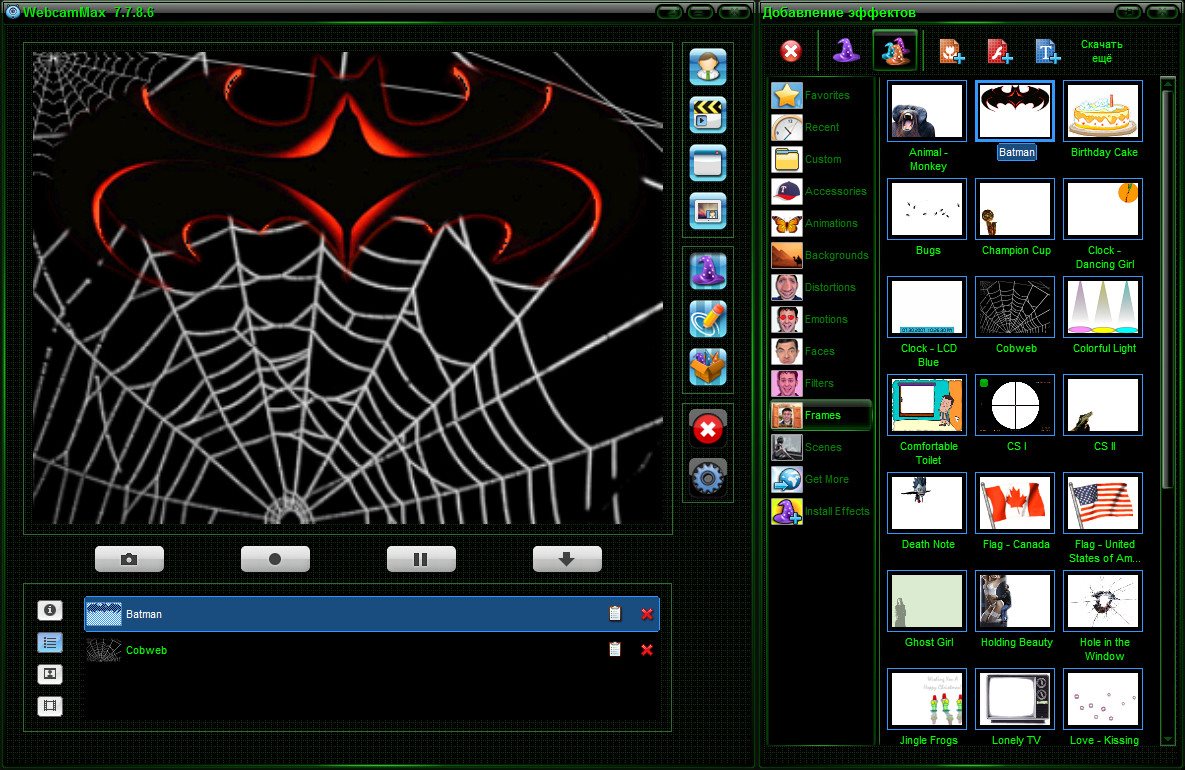Open the picture-in-picture panel icon
Image resolution: width=1185 pixels, height=770 pixels.
(50, 674)
